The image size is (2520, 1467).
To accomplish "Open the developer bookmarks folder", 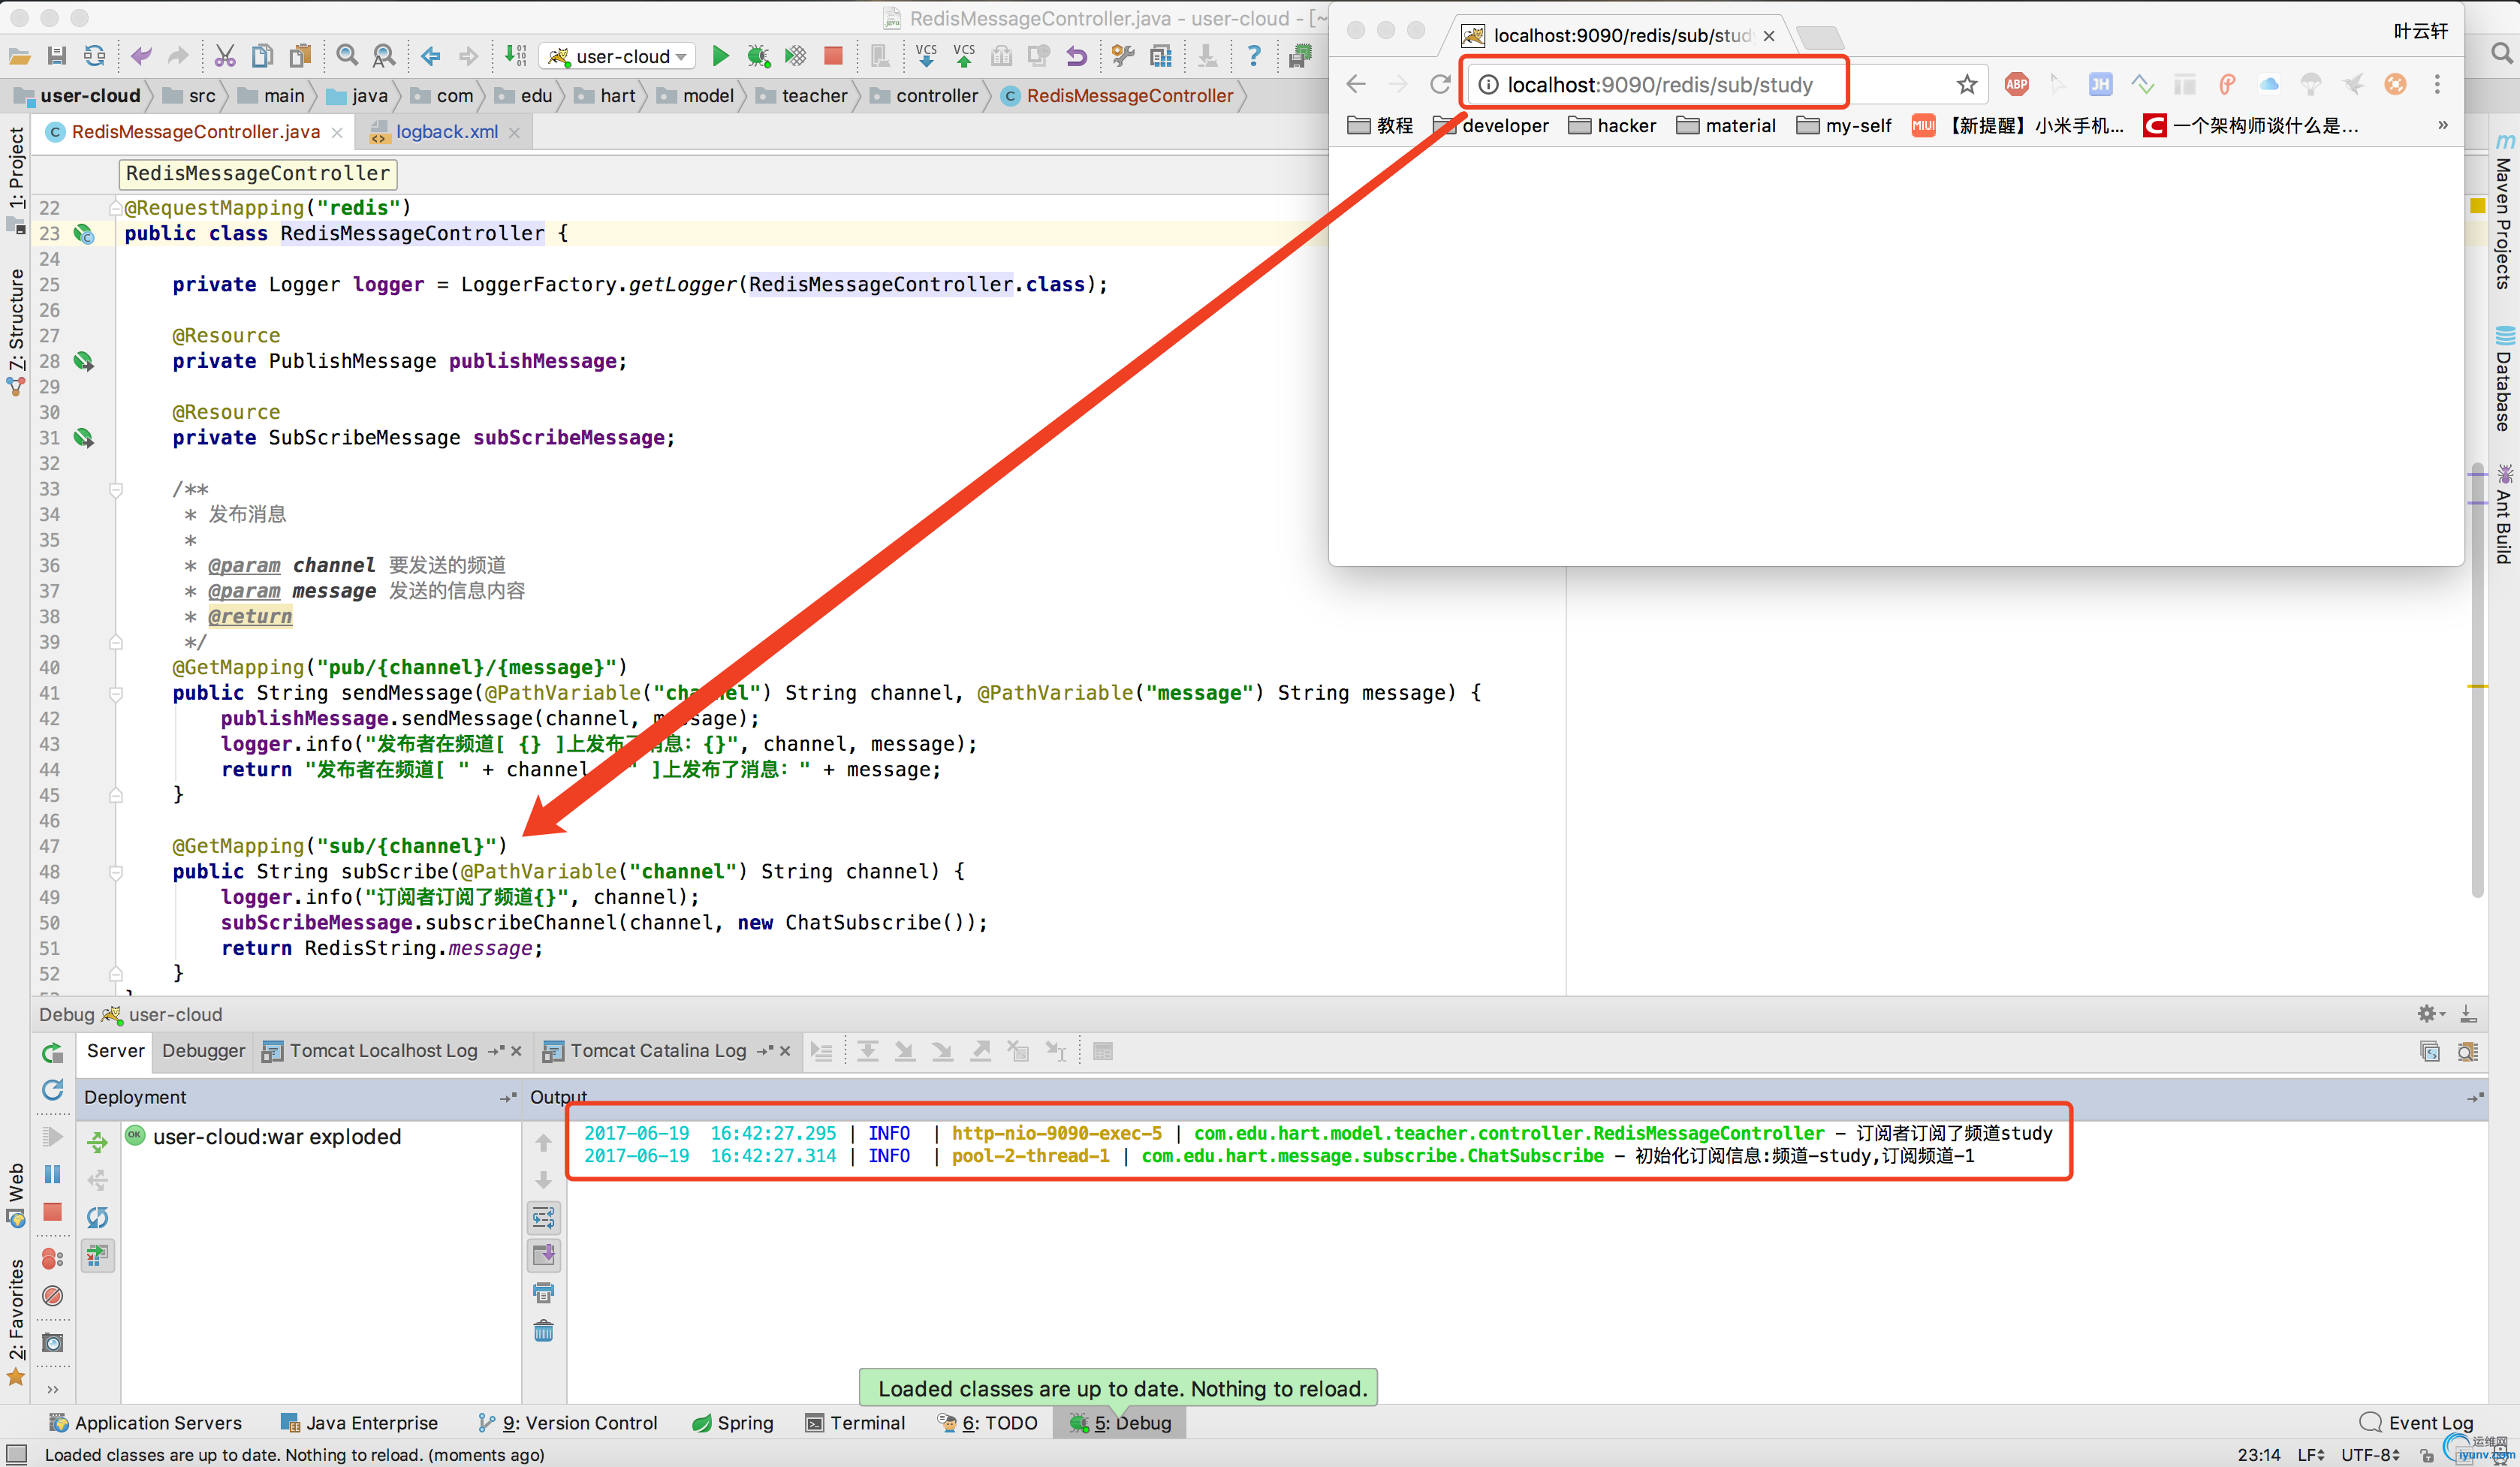I will click(x=1491, y=125).
